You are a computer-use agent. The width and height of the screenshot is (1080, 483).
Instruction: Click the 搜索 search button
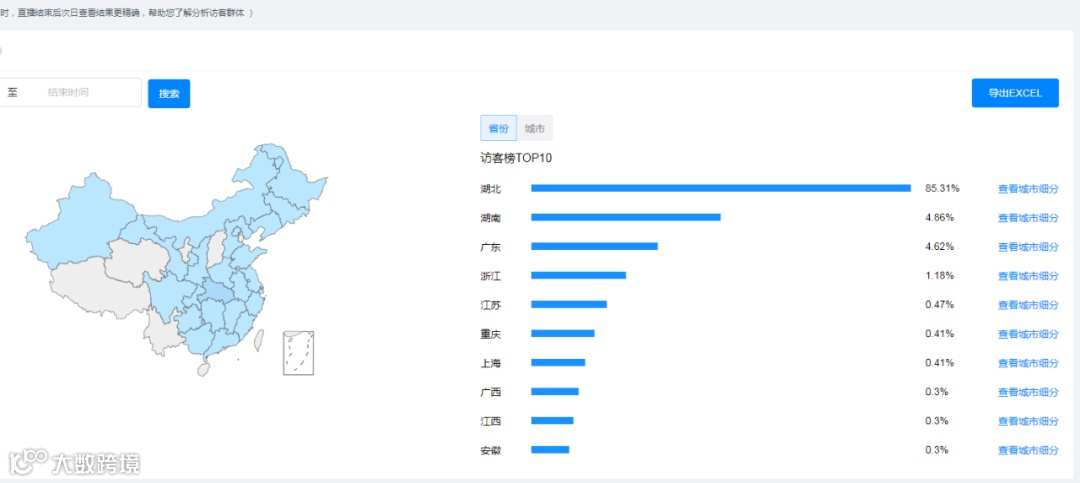(x=169, y=93)
